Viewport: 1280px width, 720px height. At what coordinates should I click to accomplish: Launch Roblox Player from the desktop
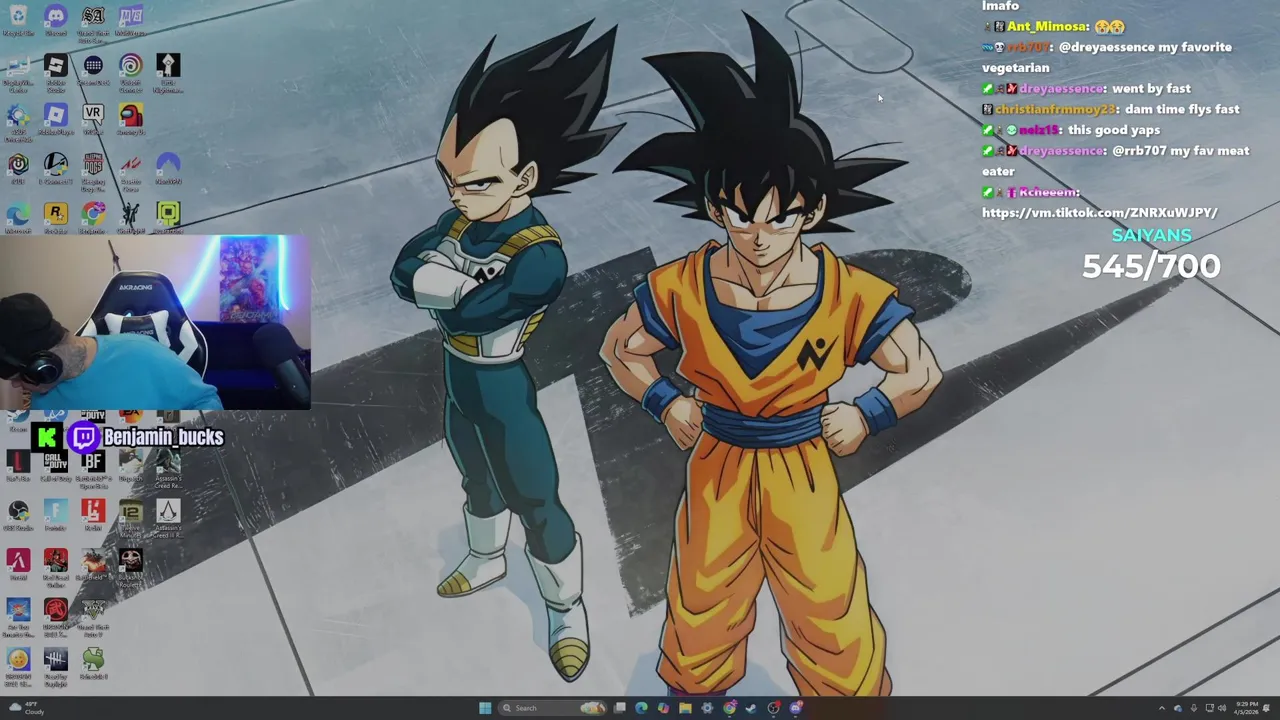tap(56, 119)
